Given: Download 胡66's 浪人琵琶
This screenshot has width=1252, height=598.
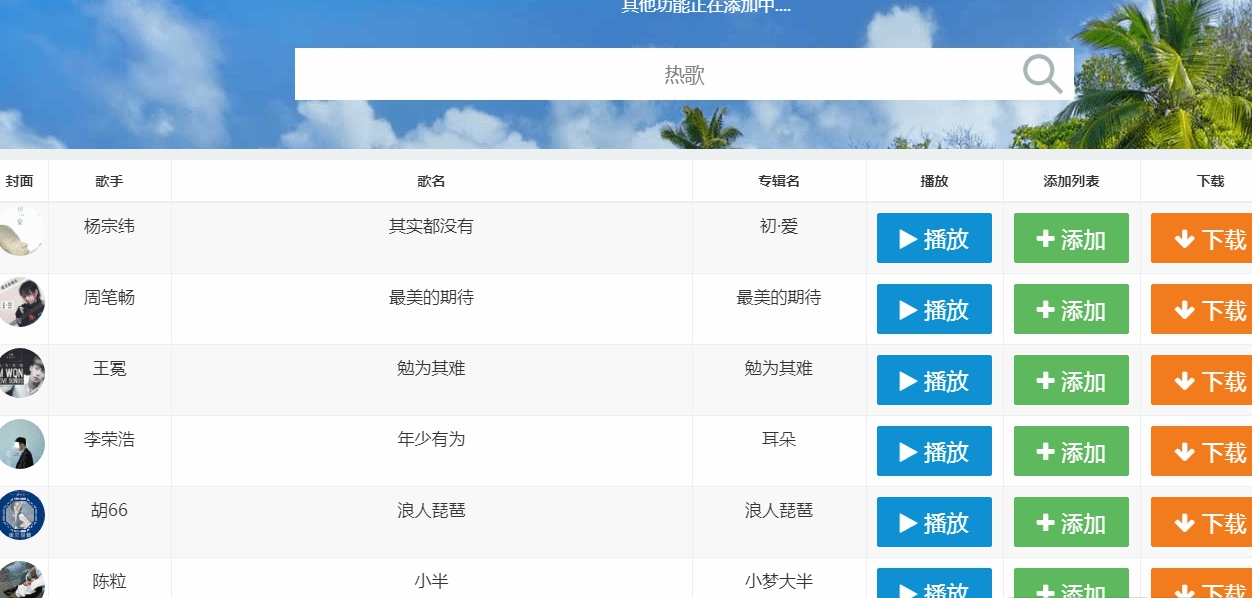Looking at the screenshot, I should 1202,522.
